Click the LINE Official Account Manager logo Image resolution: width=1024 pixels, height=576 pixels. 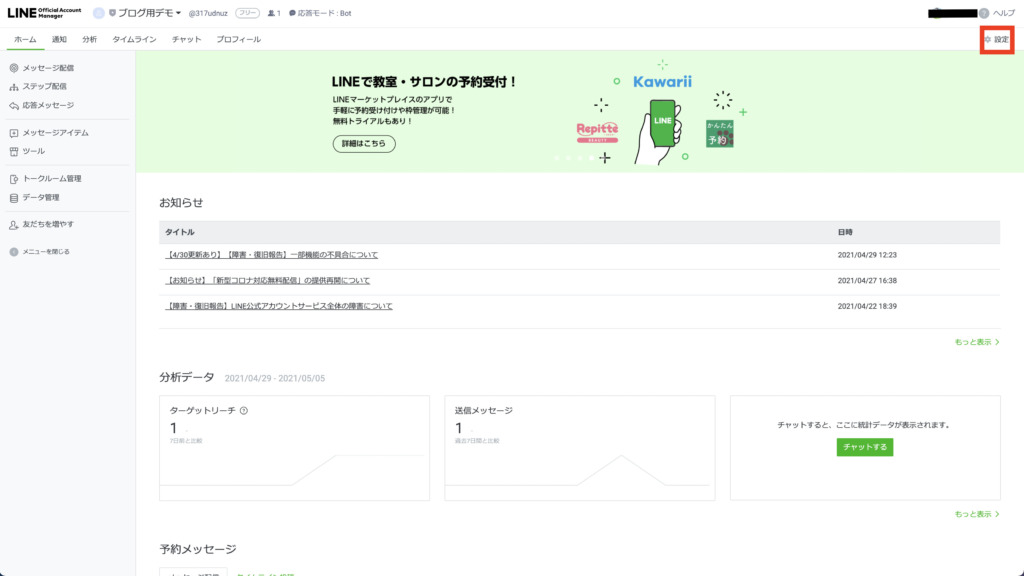(44, 13)
